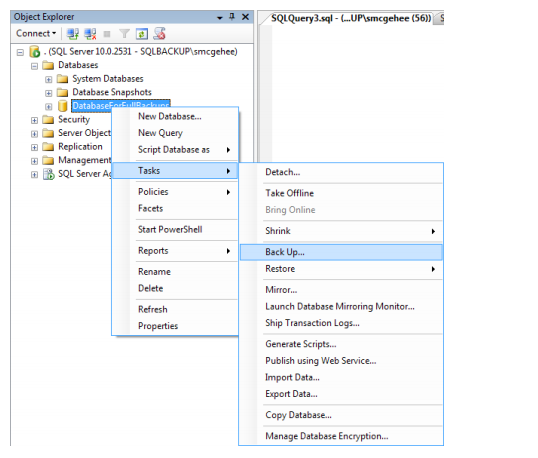This screenshot has height=458, width=538.
Task: Open the Policies submenu
Action: pyautogui.click(x=175, y=192)
